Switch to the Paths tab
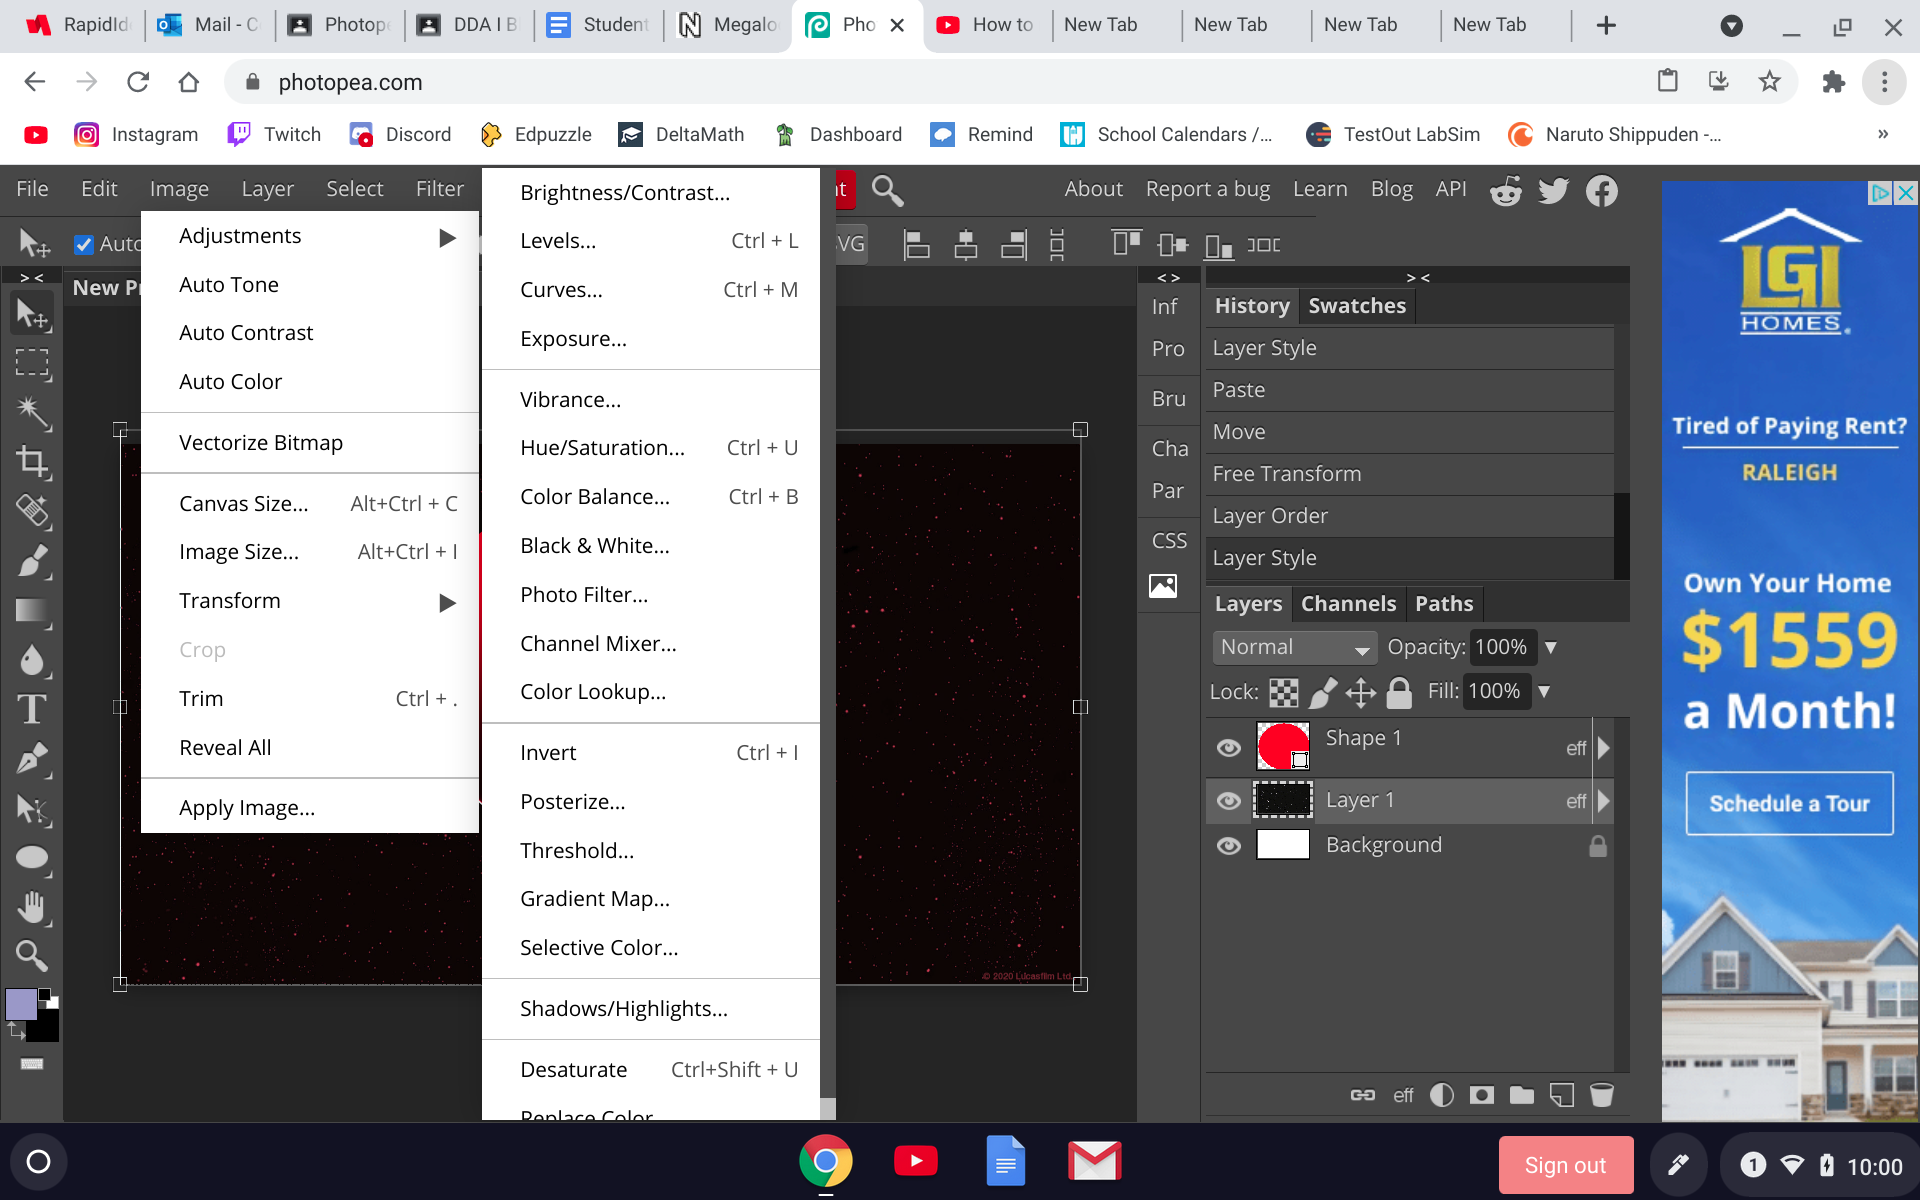Viewport: 1920px width, 1200px height. (x=1443, y=603)
